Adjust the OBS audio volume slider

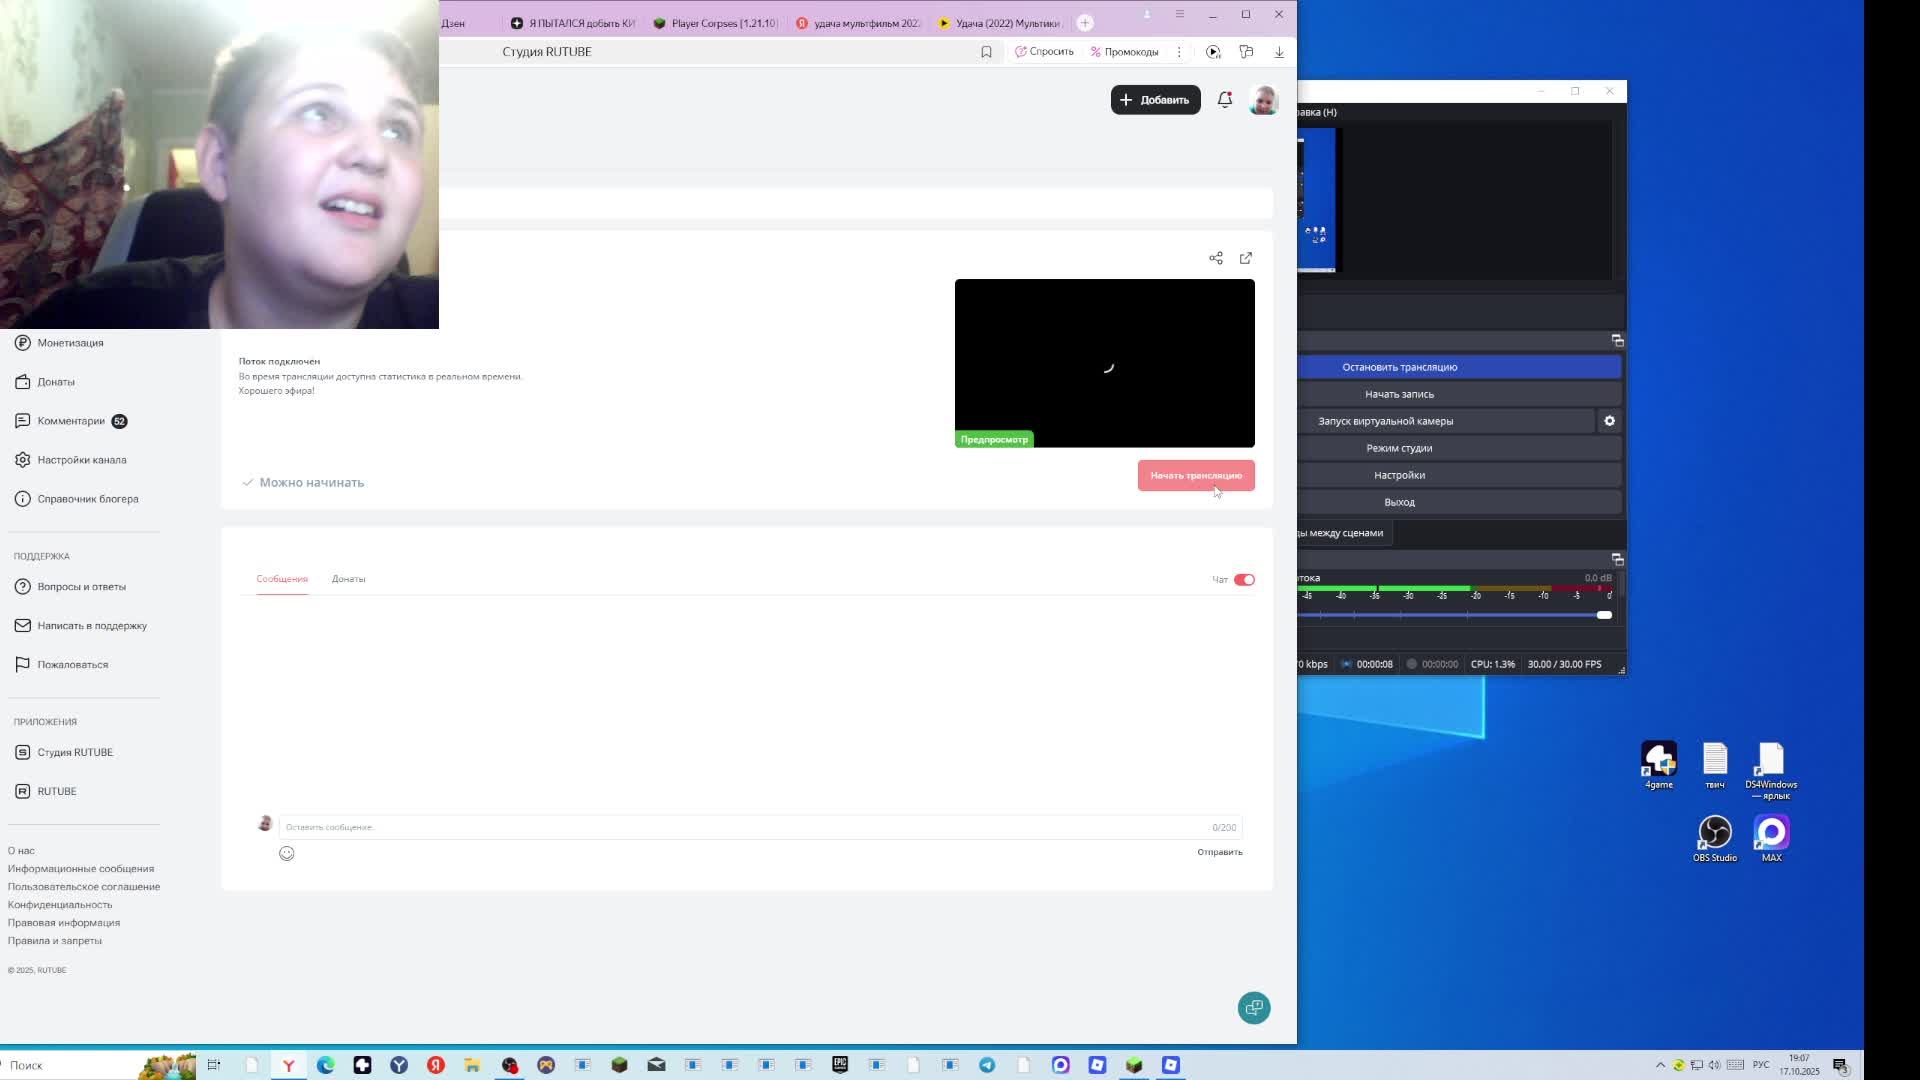[x=1603, y=615]
